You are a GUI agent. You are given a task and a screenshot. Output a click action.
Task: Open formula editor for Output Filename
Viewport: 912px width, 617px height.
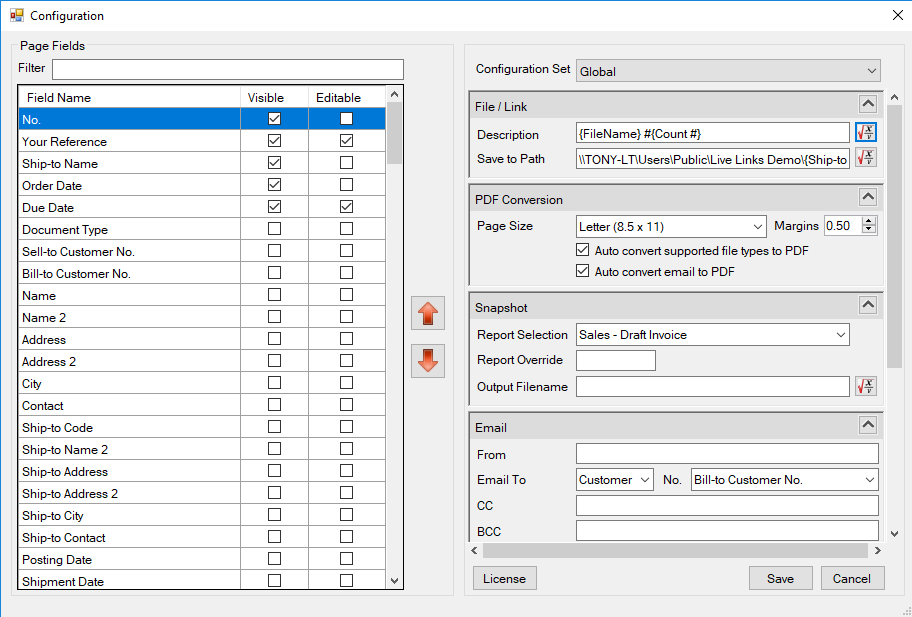click(x=866, y=386)
